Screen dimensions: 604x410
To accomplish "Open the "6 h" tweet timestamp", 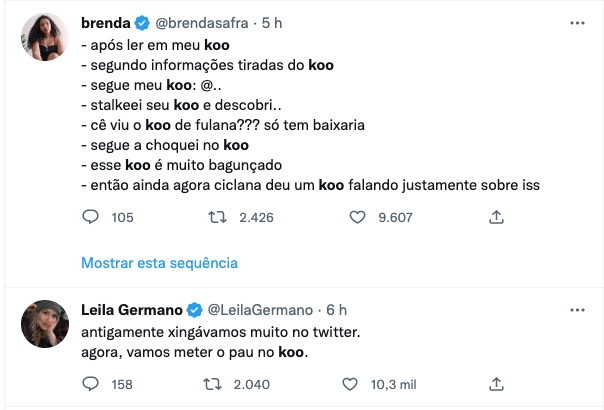I will click(336, 310).
